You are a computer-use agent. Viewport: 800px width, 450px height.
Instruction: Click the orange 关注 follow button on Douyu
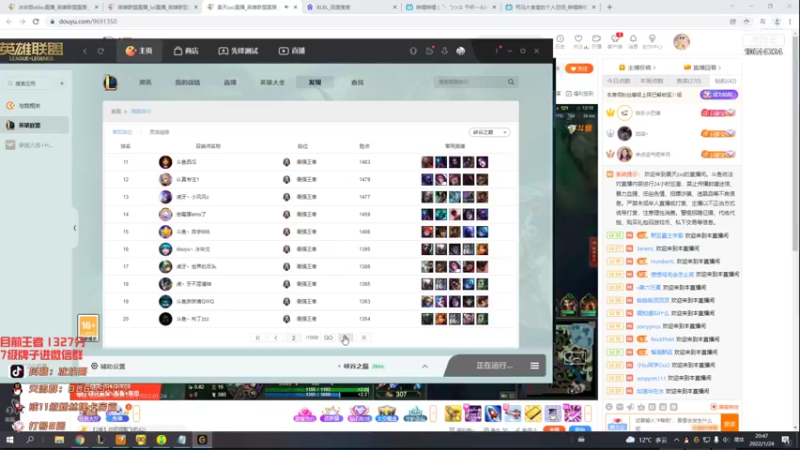579,68
